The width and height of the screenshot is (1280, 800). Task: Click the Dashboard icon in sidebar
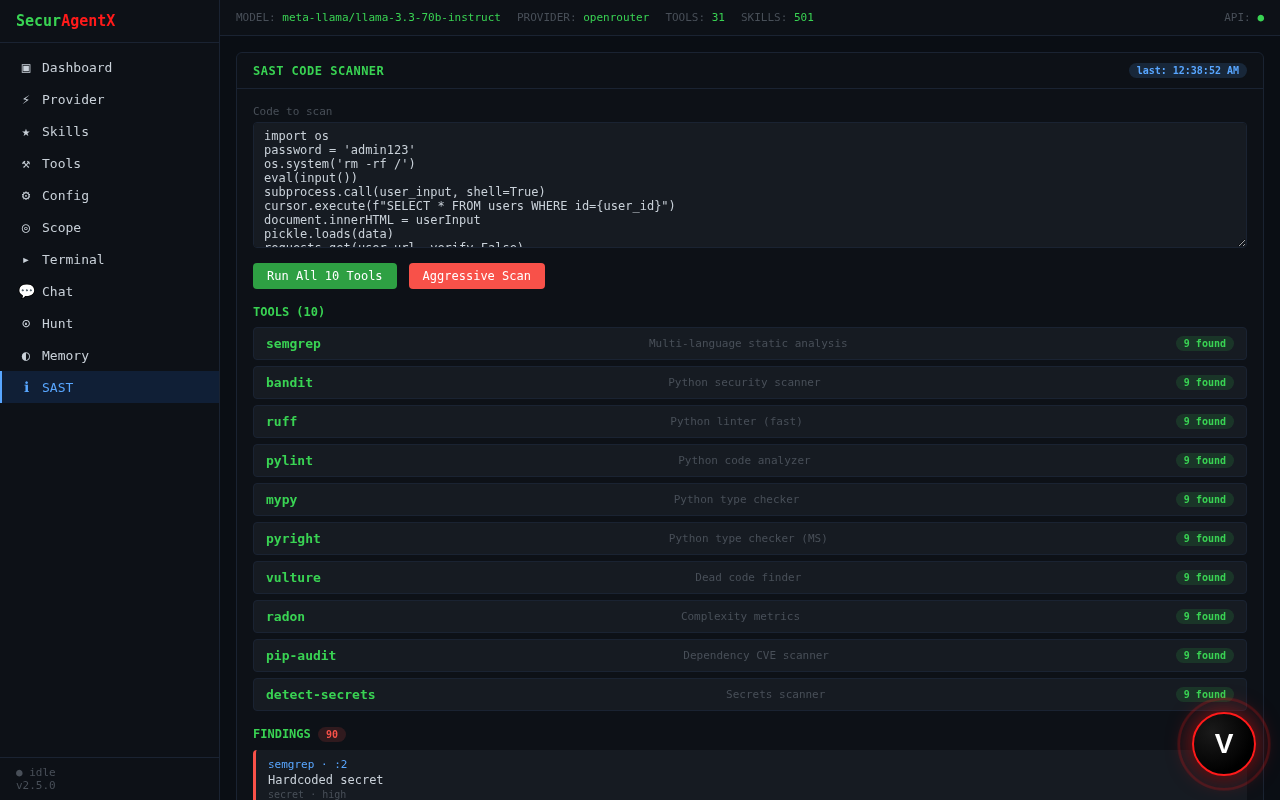[26, 67]
